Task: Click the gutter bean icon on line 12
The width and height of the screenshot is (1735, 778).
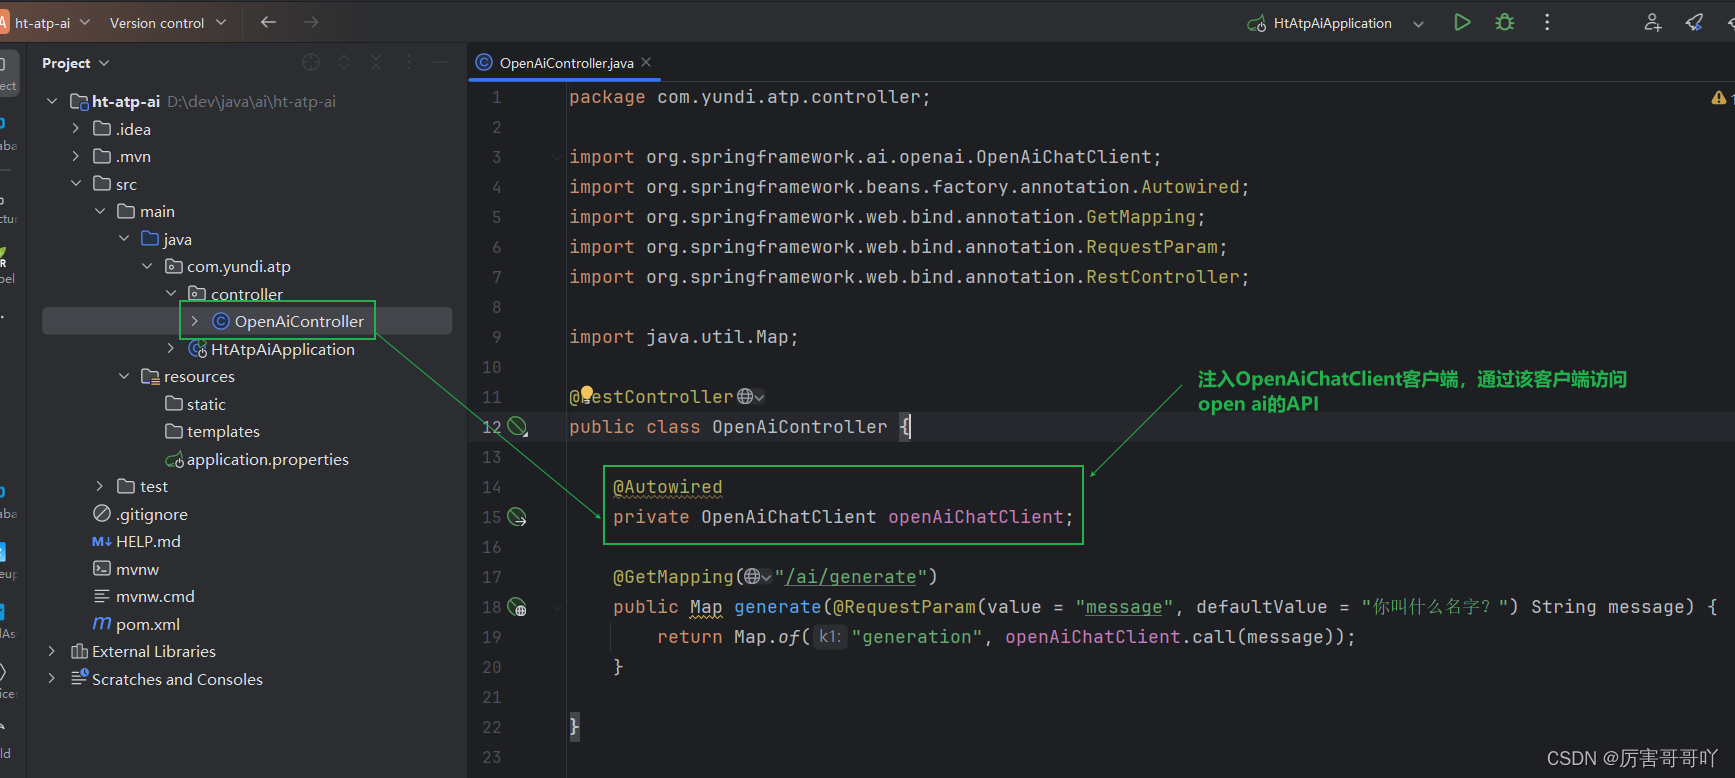Action: tap(517, 427)
